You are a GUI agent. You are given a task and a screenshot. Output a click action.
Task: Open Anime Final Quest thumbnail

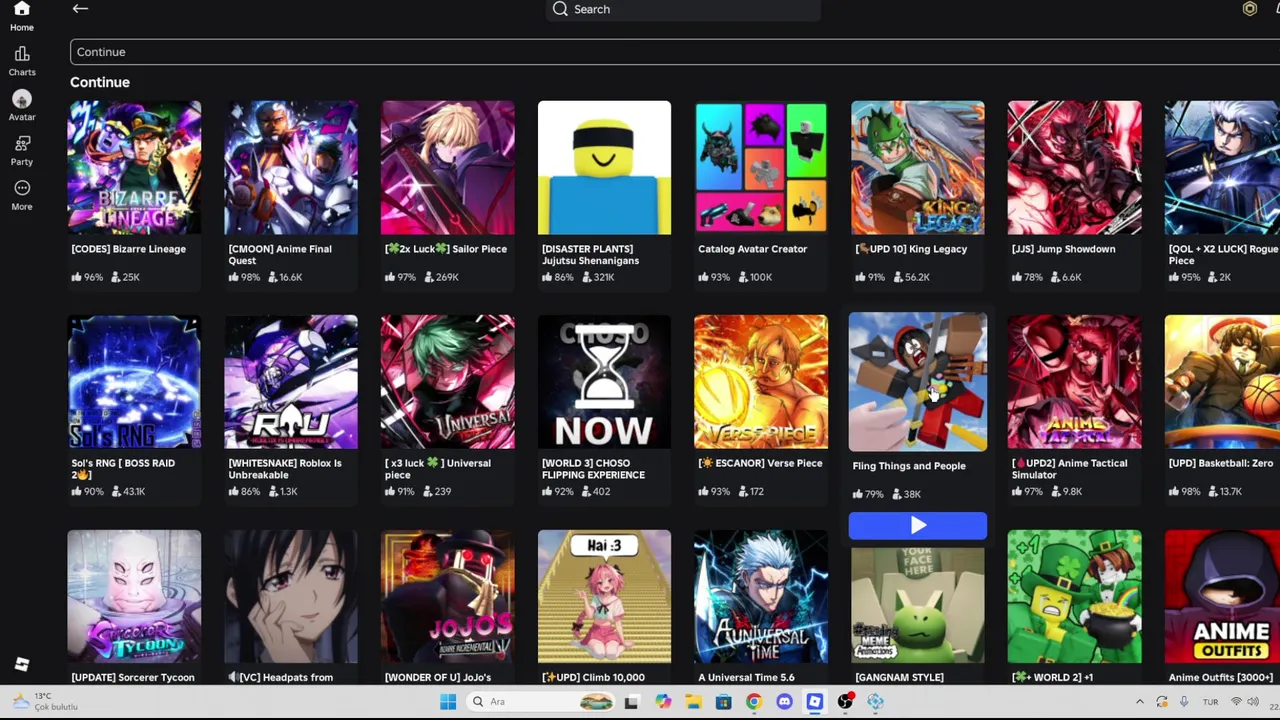(291, 168)
